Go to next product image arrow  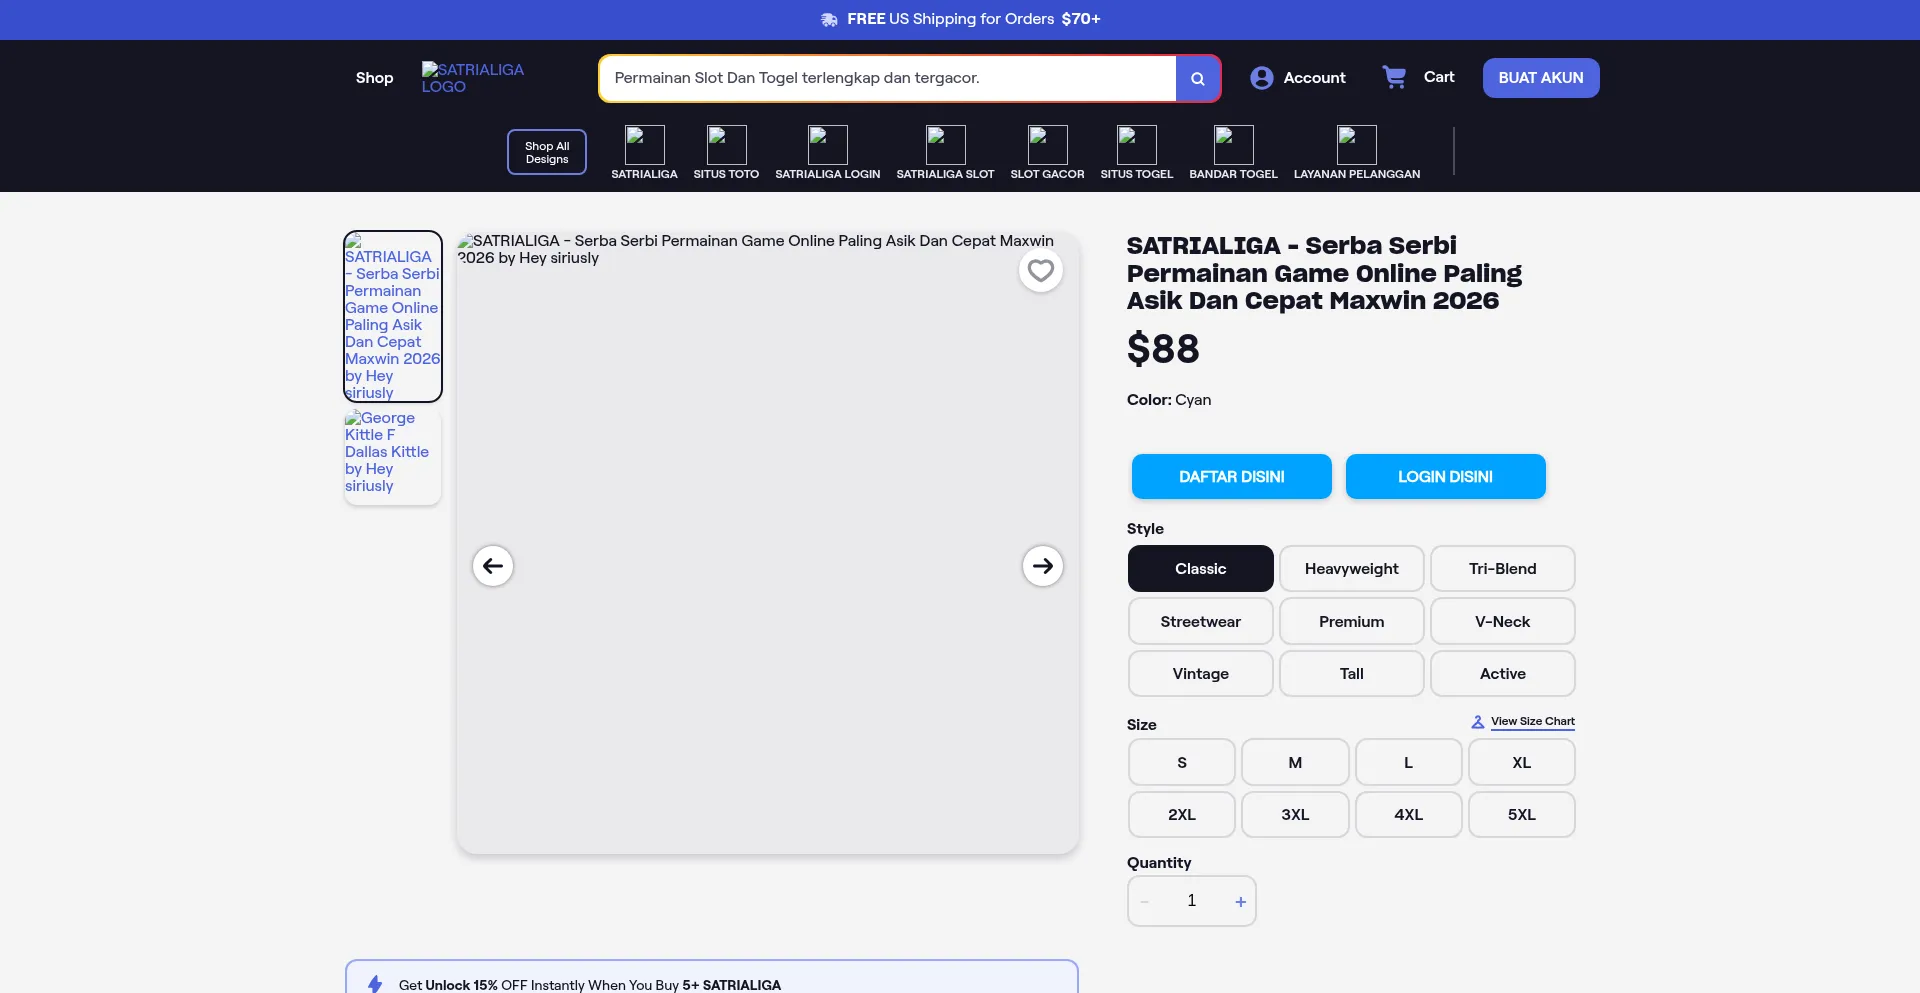[x=1043, y=566]
